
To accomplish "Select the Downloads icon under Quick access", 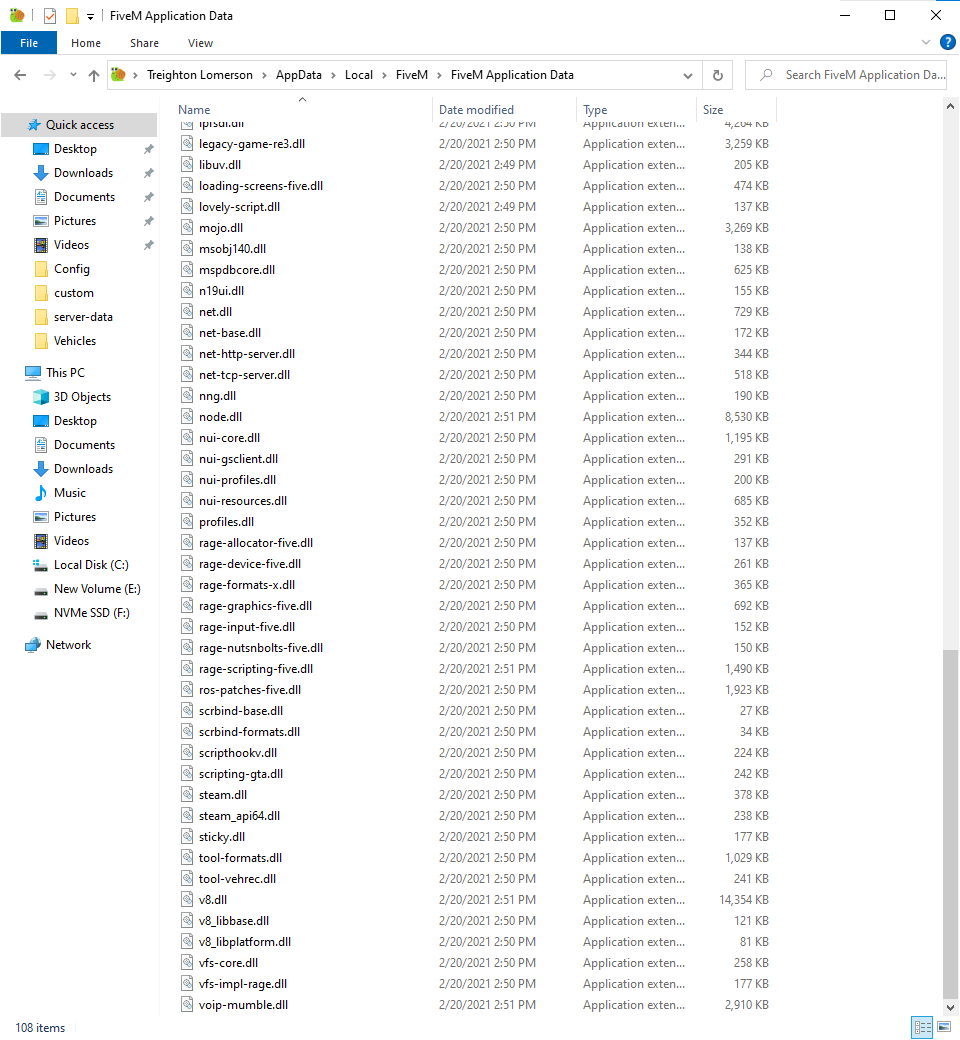I will (x=40, y=173).
